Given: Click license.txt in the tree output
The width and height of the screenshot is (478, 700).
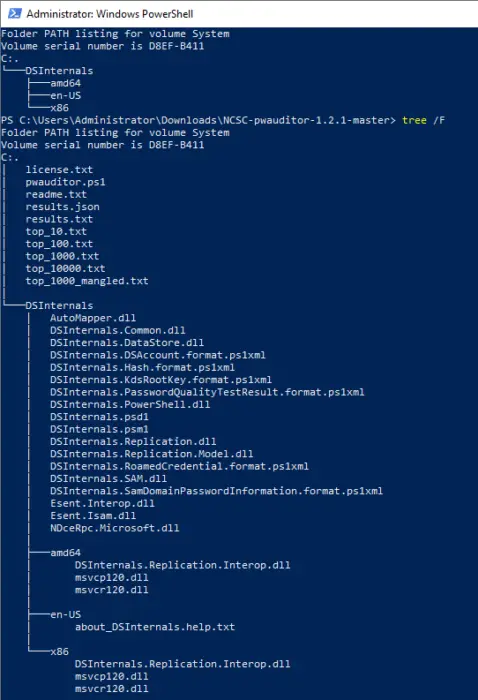Looking at the screenshot, I should click(x=59, y=170).
